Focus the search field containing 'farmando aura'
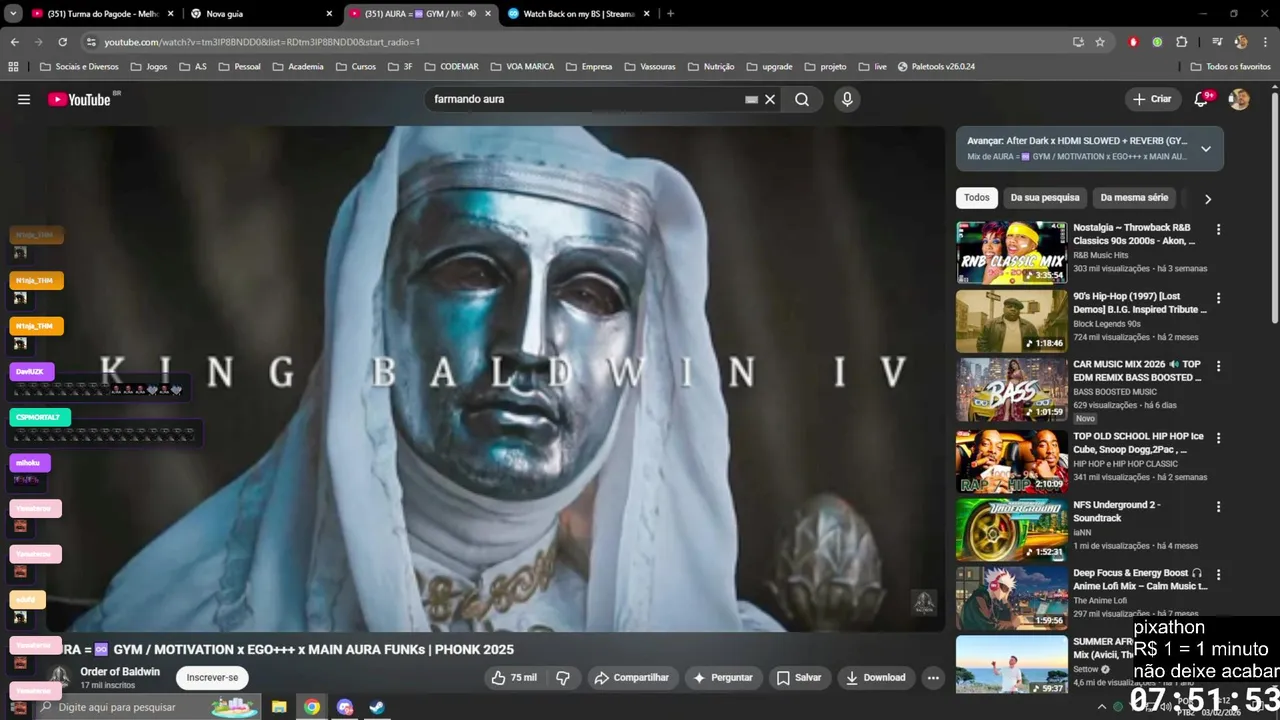This screenshot has width=1280, height=720. (x=585, y=99)
